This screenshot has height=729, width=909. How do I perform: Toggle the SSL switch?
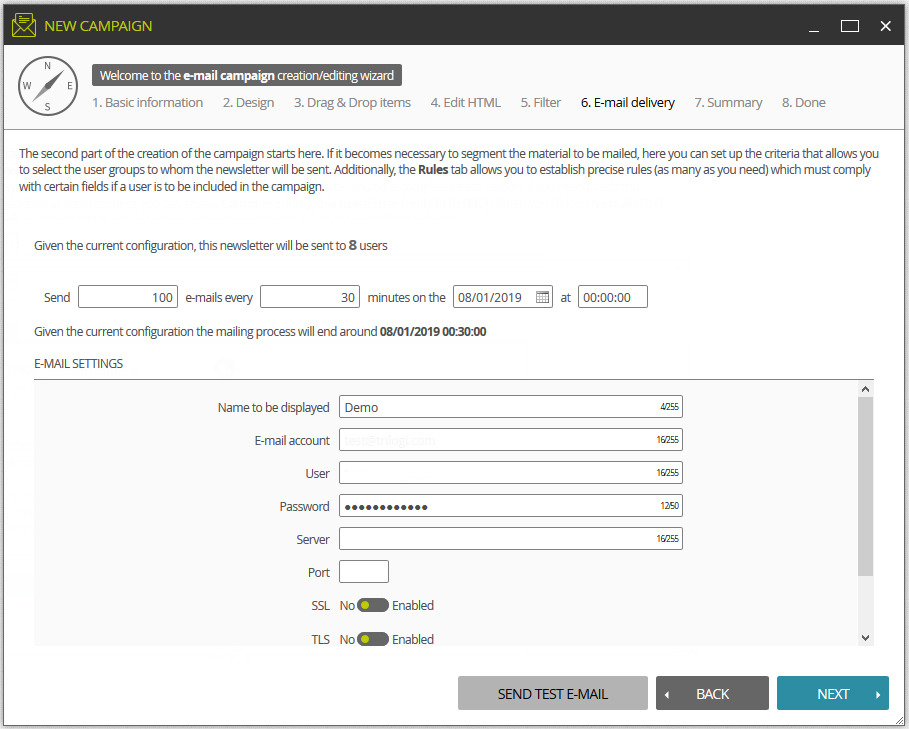[x=373, y=606]
